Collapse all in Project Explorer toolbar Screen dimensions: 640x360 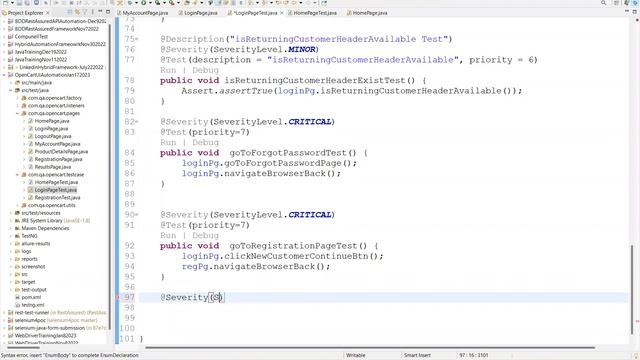point(71,12)
